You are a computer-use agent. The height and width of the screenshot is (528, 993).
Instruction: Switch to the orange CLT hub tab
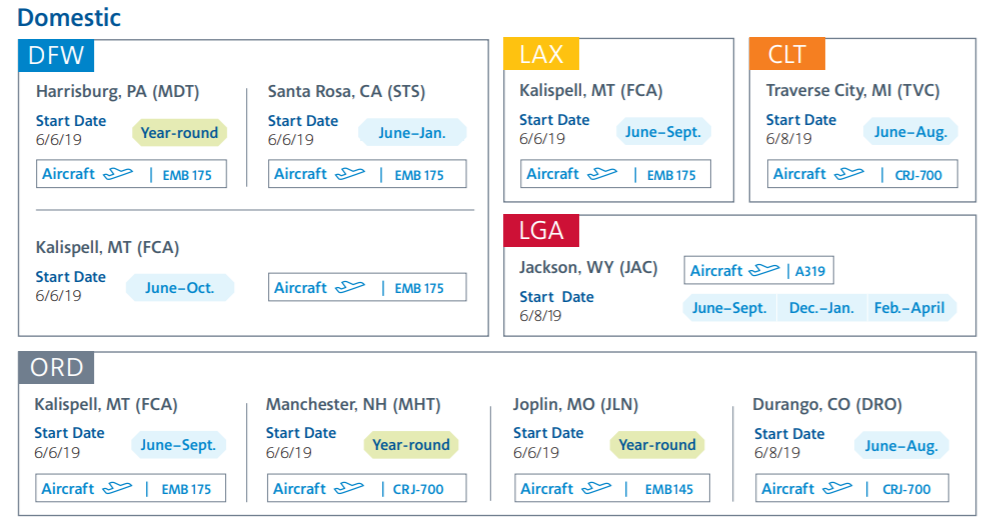tap(787, 55)
